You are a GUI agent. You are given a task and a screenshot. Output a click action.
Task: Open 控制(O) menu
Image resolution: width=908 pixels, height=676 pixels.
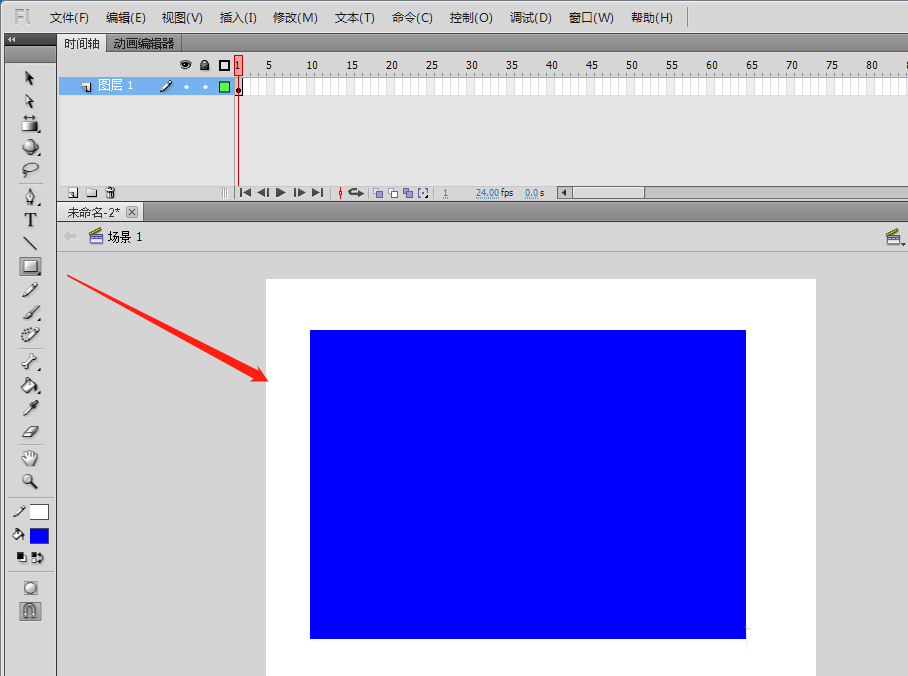coord(471,18)
